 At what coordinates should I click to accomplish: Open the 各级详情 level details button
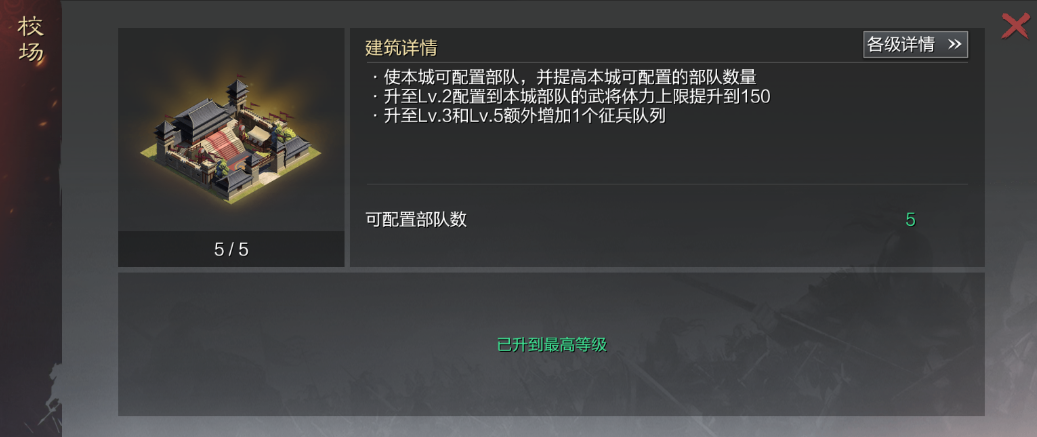point(915,44)
